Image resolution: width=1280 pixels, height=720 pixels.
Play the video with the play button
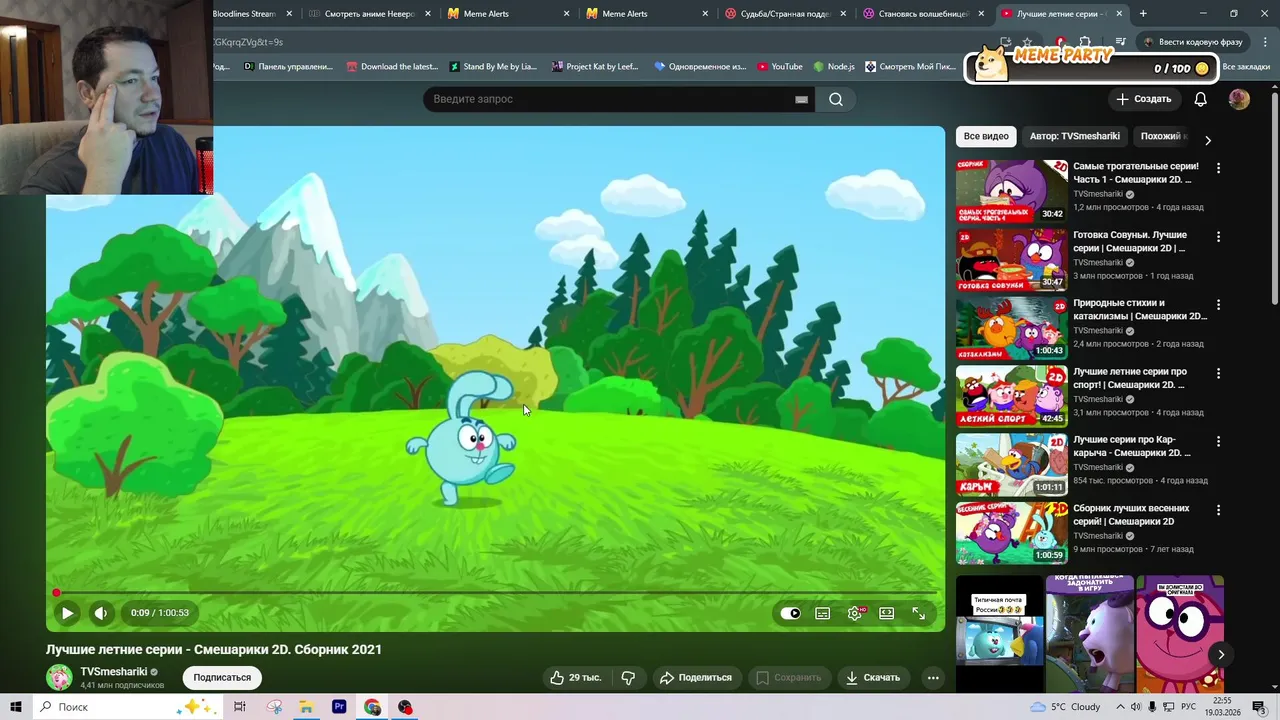tap(67, 613)
